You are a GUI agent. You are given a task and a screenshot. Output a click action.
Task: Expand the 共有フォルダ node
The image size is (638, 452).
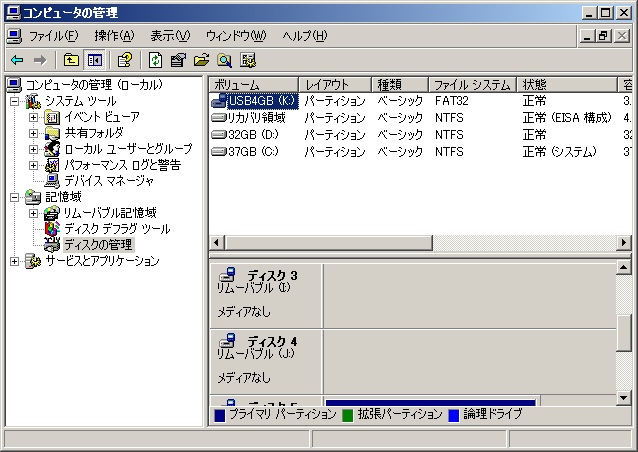point(33,133)
